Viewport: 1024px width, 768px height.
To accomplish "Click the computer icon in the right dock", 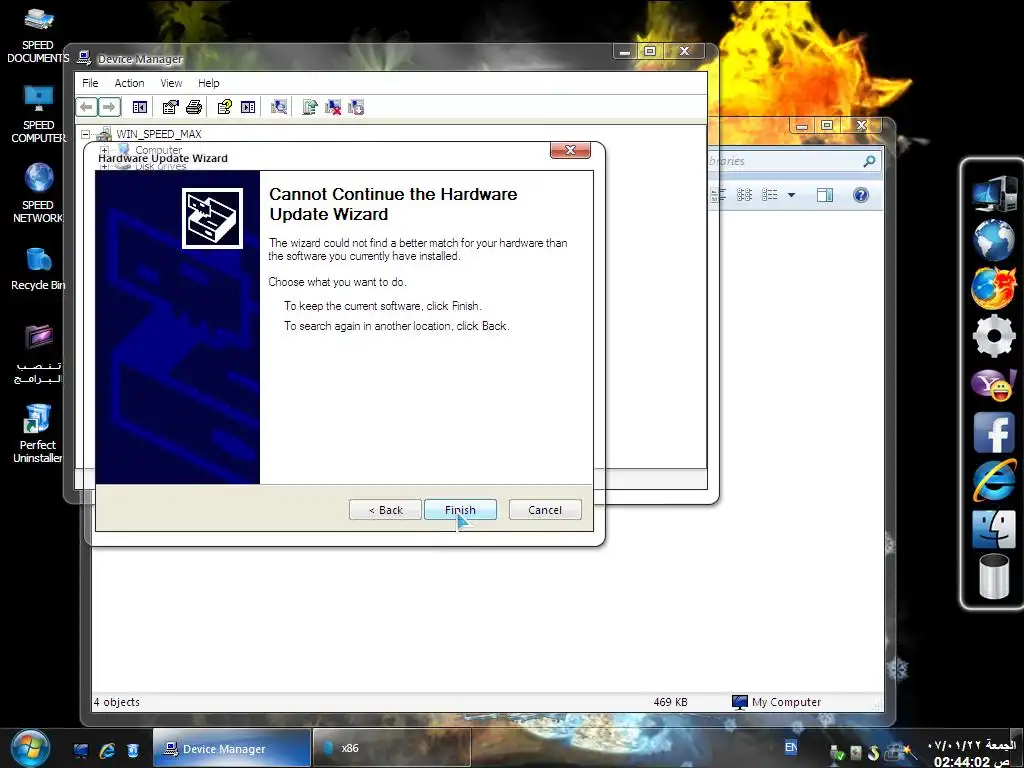I will (x=993, y=193).
